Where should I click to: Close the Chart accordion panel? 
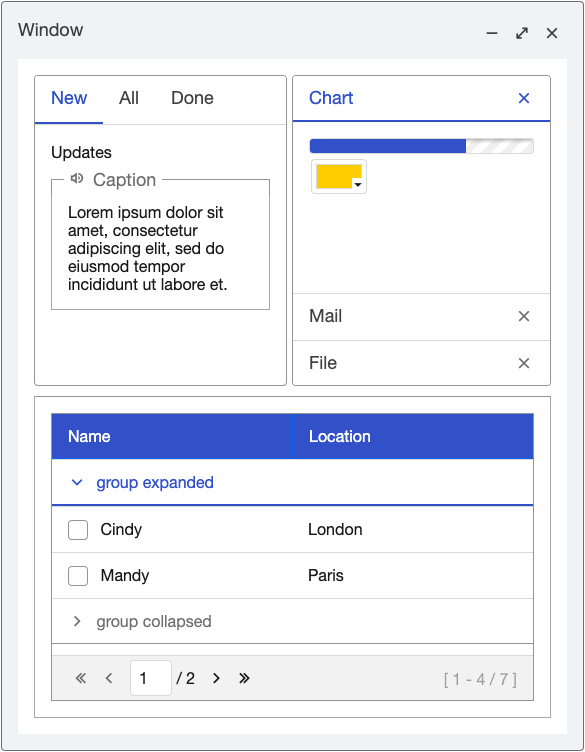(x=524, y=98)
